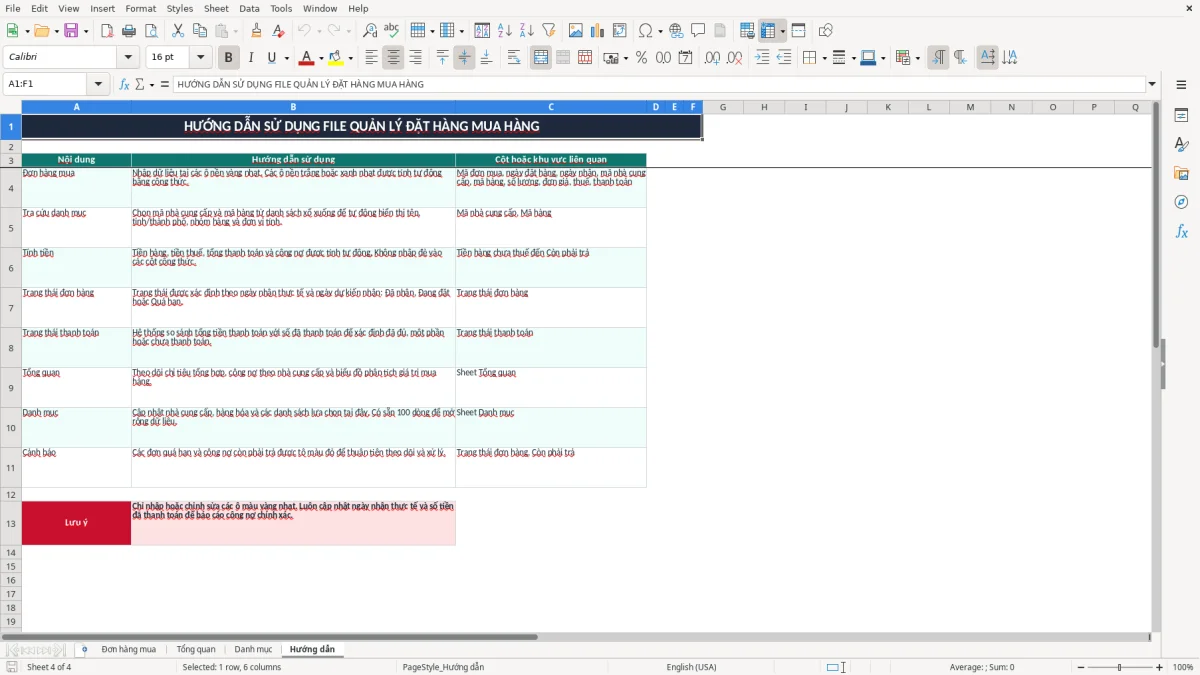Open Find and Replace icon
Viewport: 1200px width, 675px height.
(370, 31)
